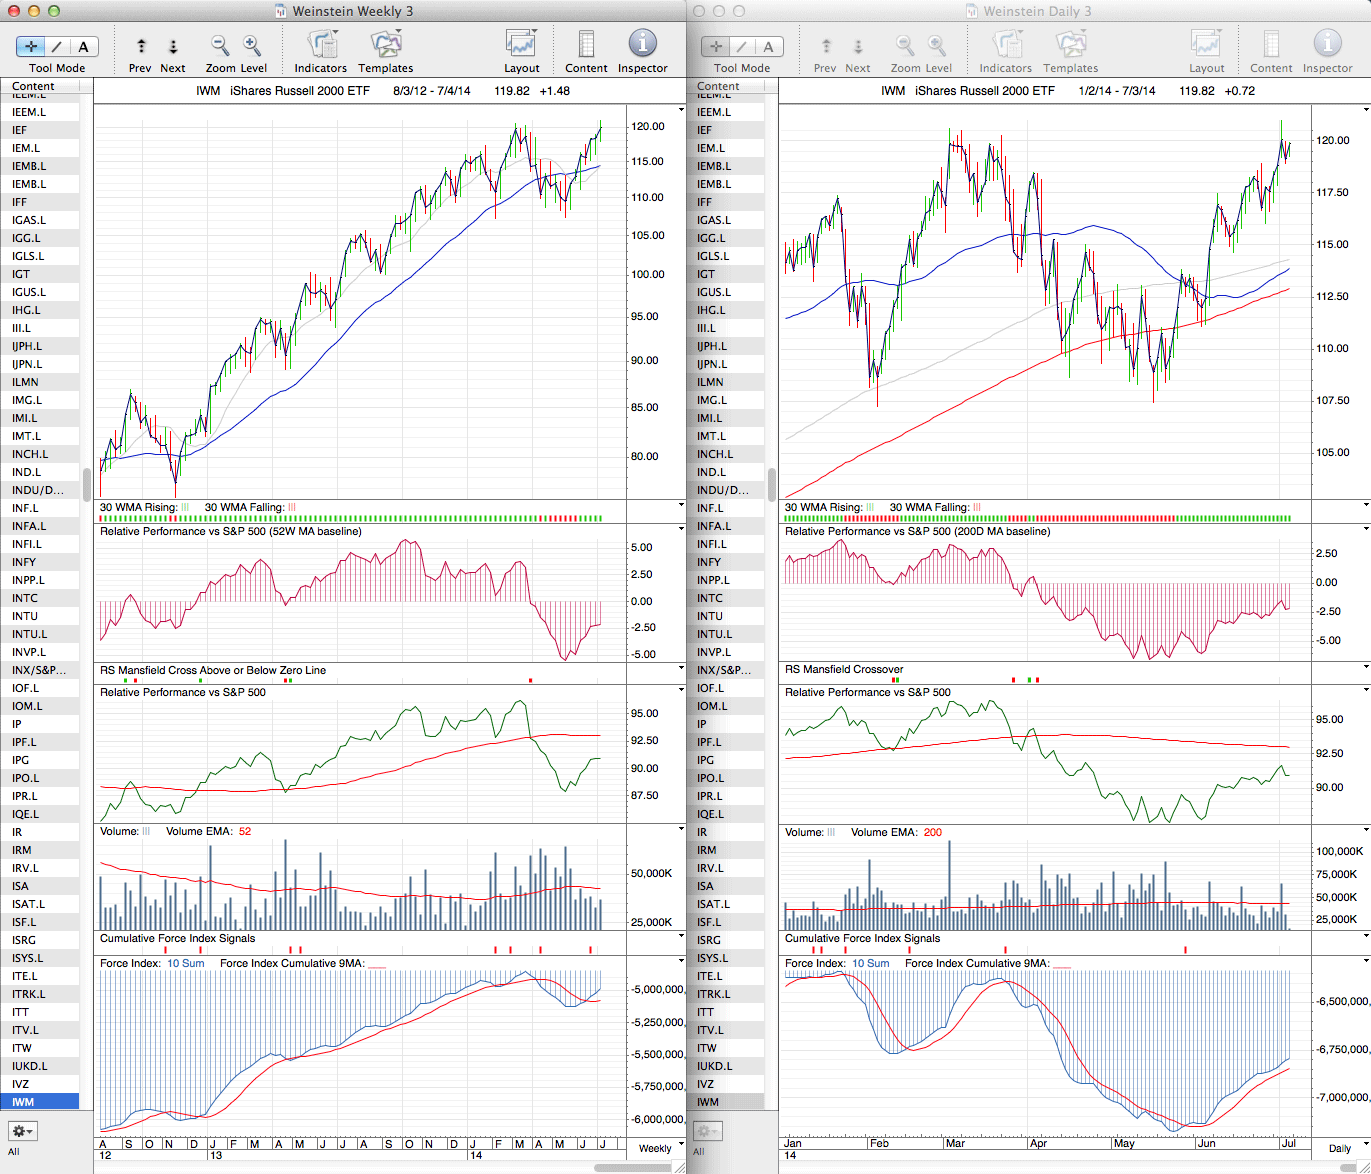Open the Templates menu in Weekly toolbar

click(x=386, y=46)
